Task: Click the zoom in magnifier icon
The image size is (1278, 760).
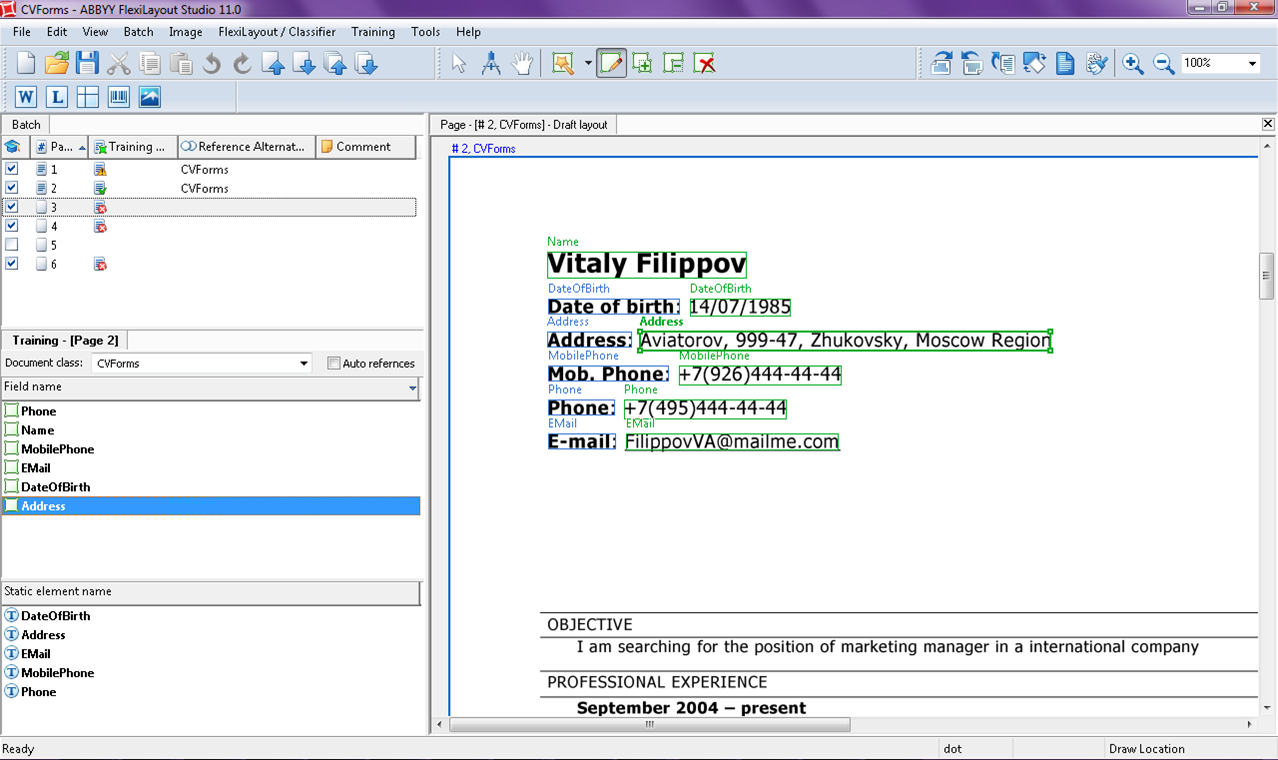Action: tap(1132, 64)
